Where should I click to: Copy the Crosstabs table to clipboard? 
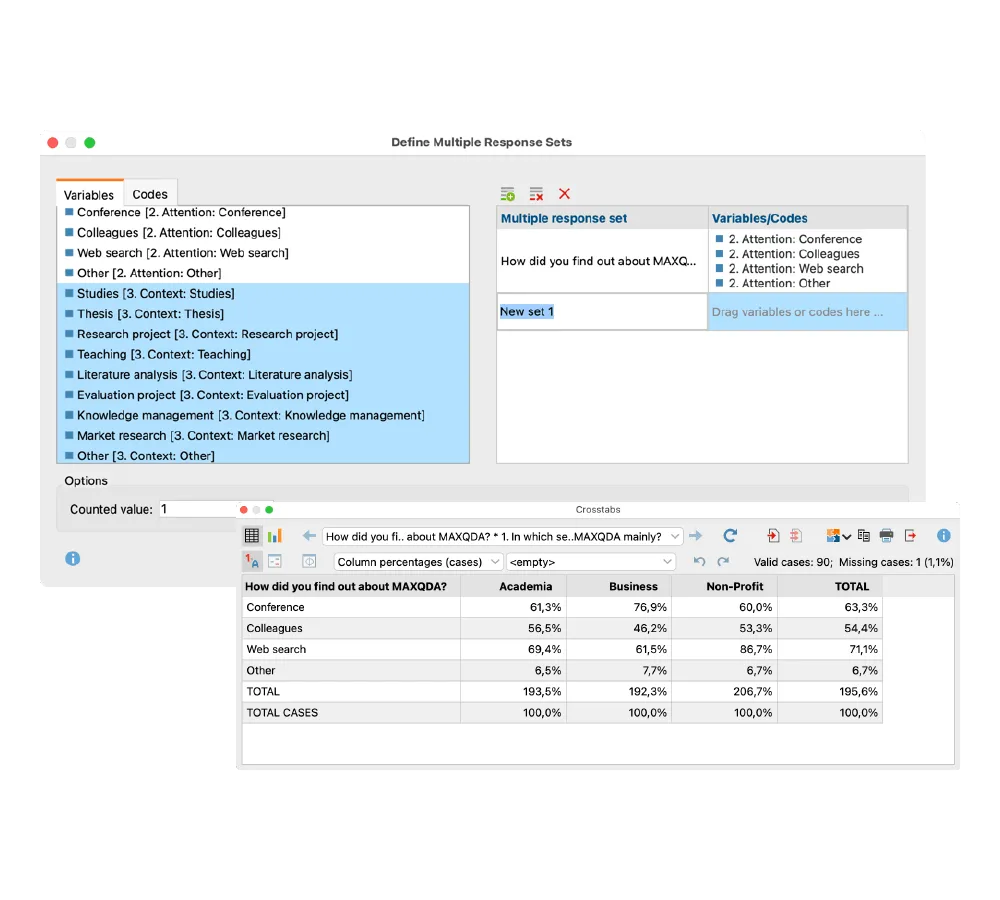coord(864,536)
